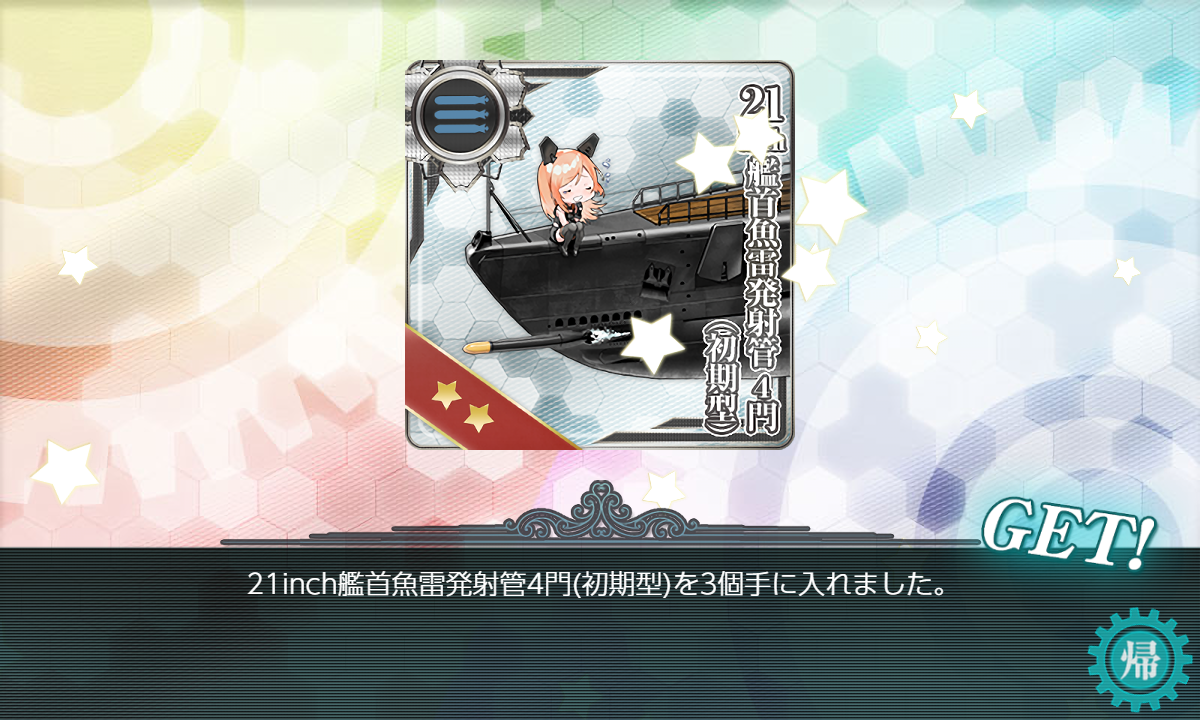Viewport: 1200px width, 720px height.
Task: Select the 21inch torpedo tube equipment card
Action: coord(599,254)
